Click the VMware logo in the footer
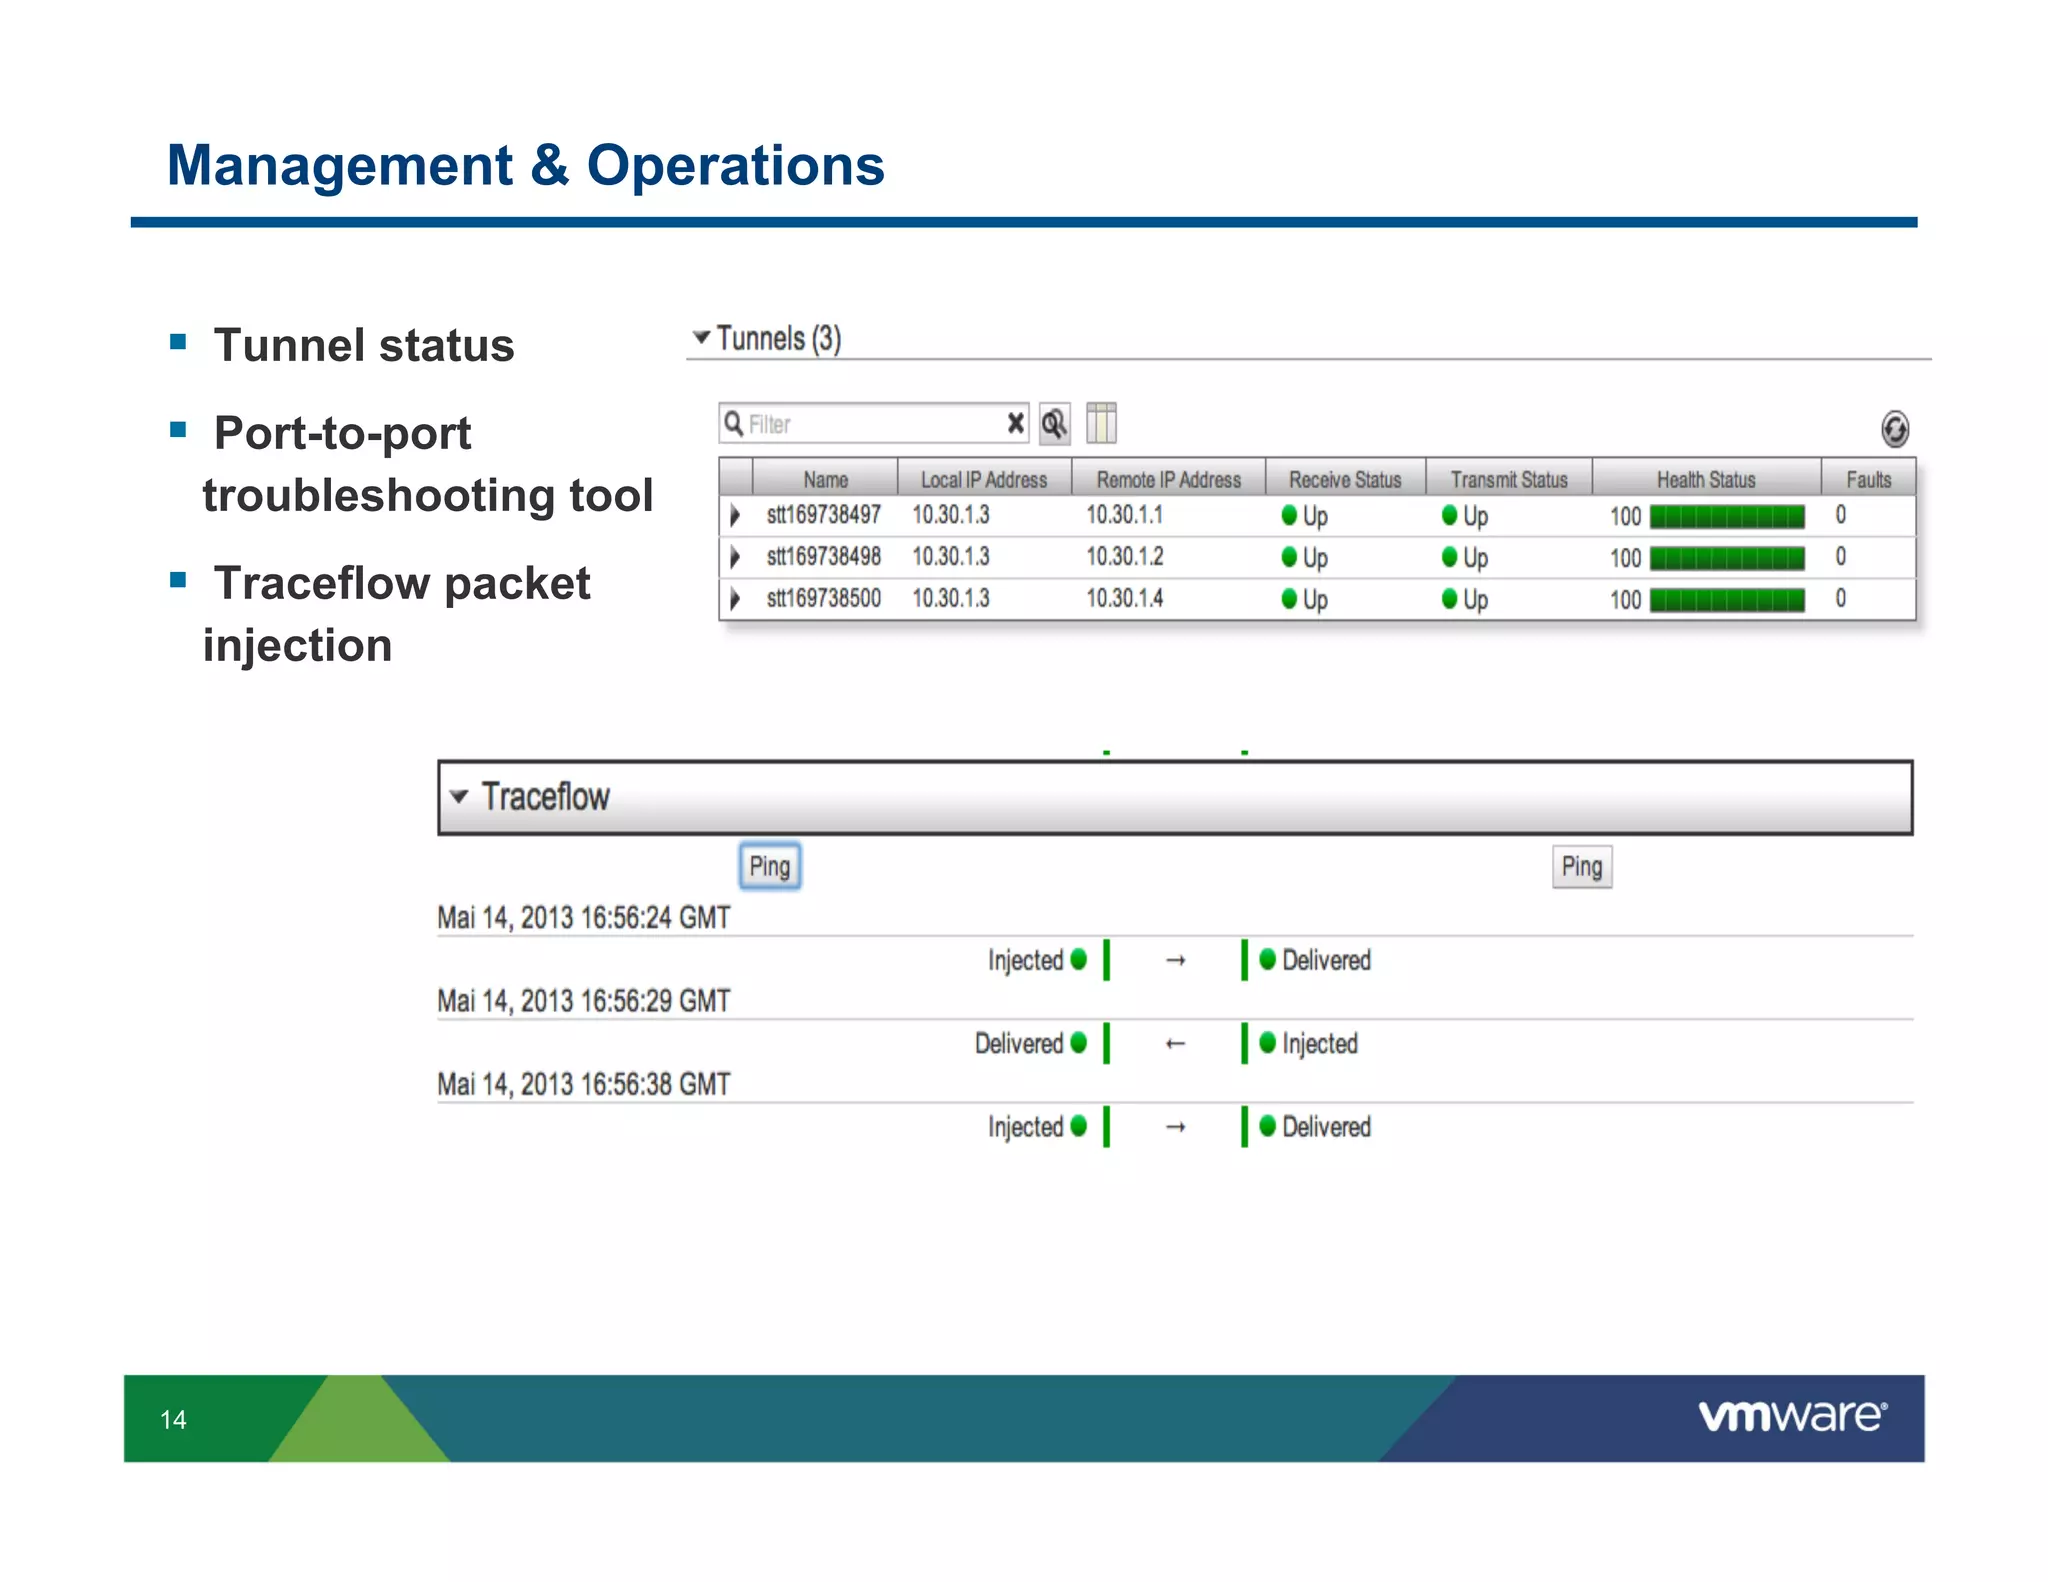Screen dimensions: 2048x1582 coord(1792,1416)
